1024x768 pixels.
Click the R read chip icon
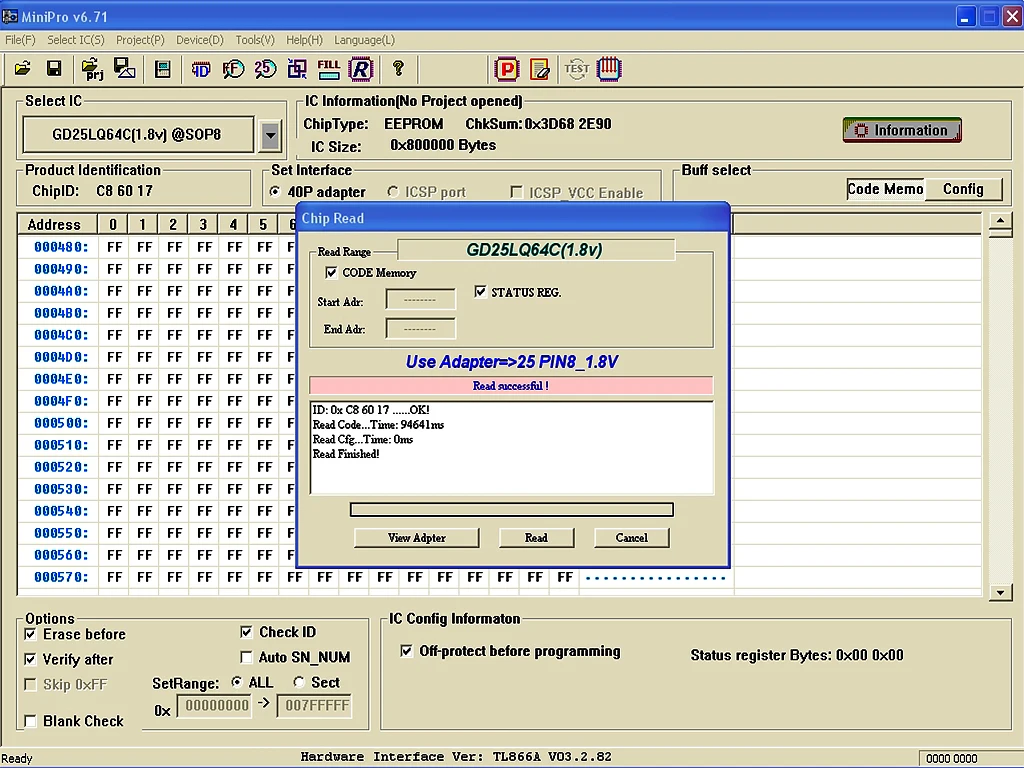[360, 69]
